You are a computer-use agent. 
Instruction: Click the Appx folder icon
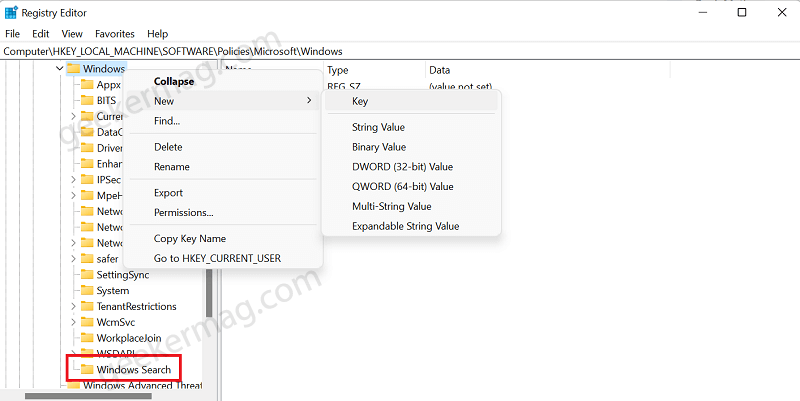[87, 85]
